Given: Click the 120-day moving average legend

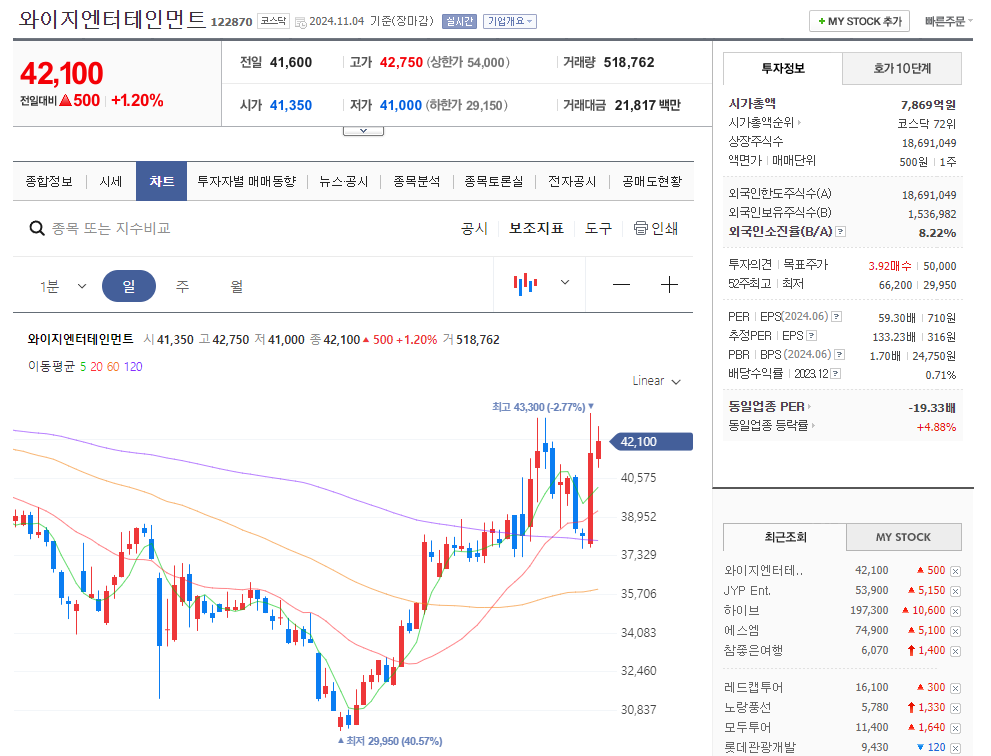Looking at the screenshot, I should (x=133, y=367).
